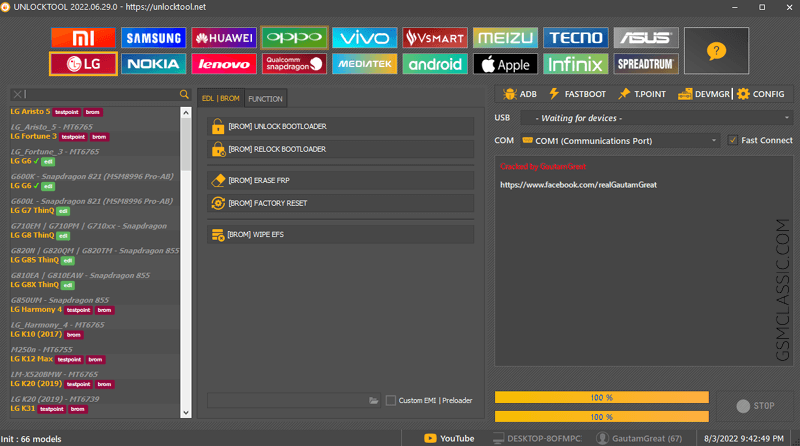Viewport: 800px width, 446px height.
Task: Switch to the FUNCTION tab
Action: pos(265,99)
